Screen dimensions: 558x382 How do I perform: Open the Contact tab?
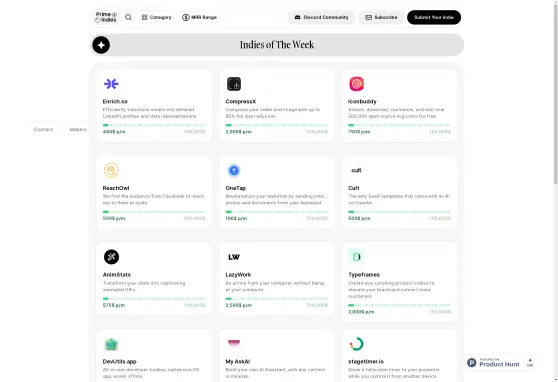click(43, 129)
